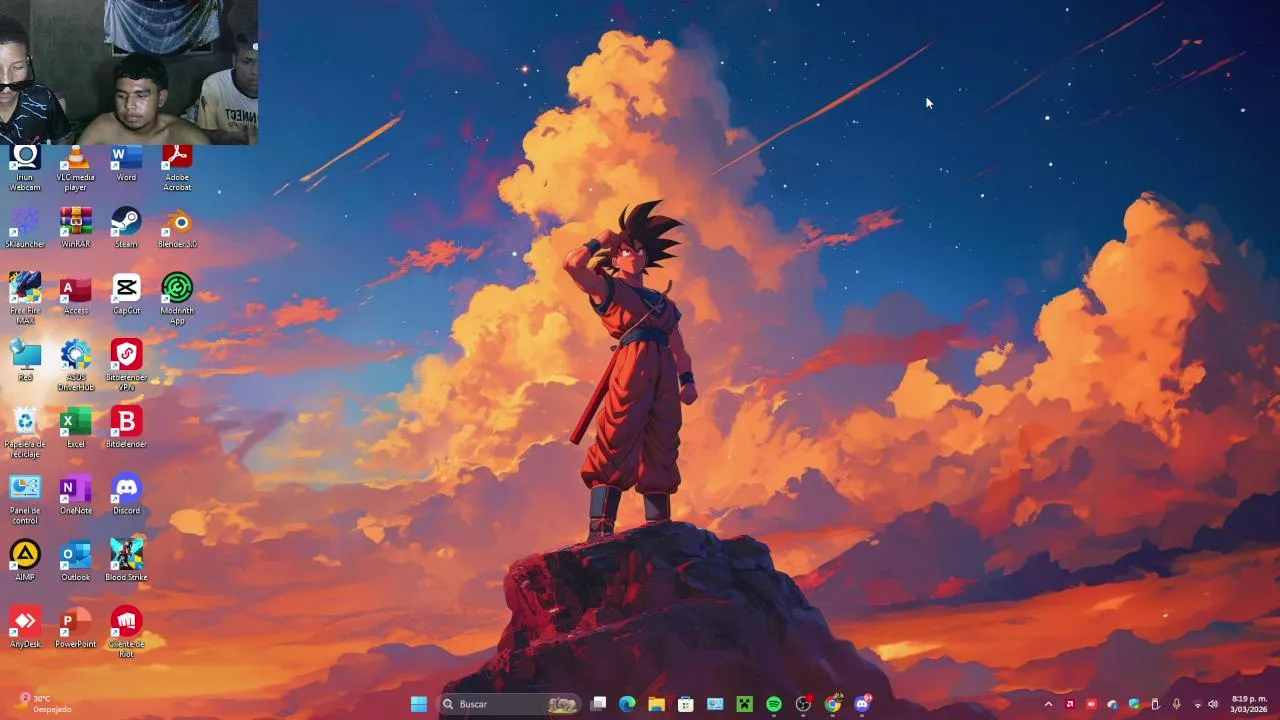Select the Bitdefender desktop icon
1280x720 pixels.
click(126, 428)
